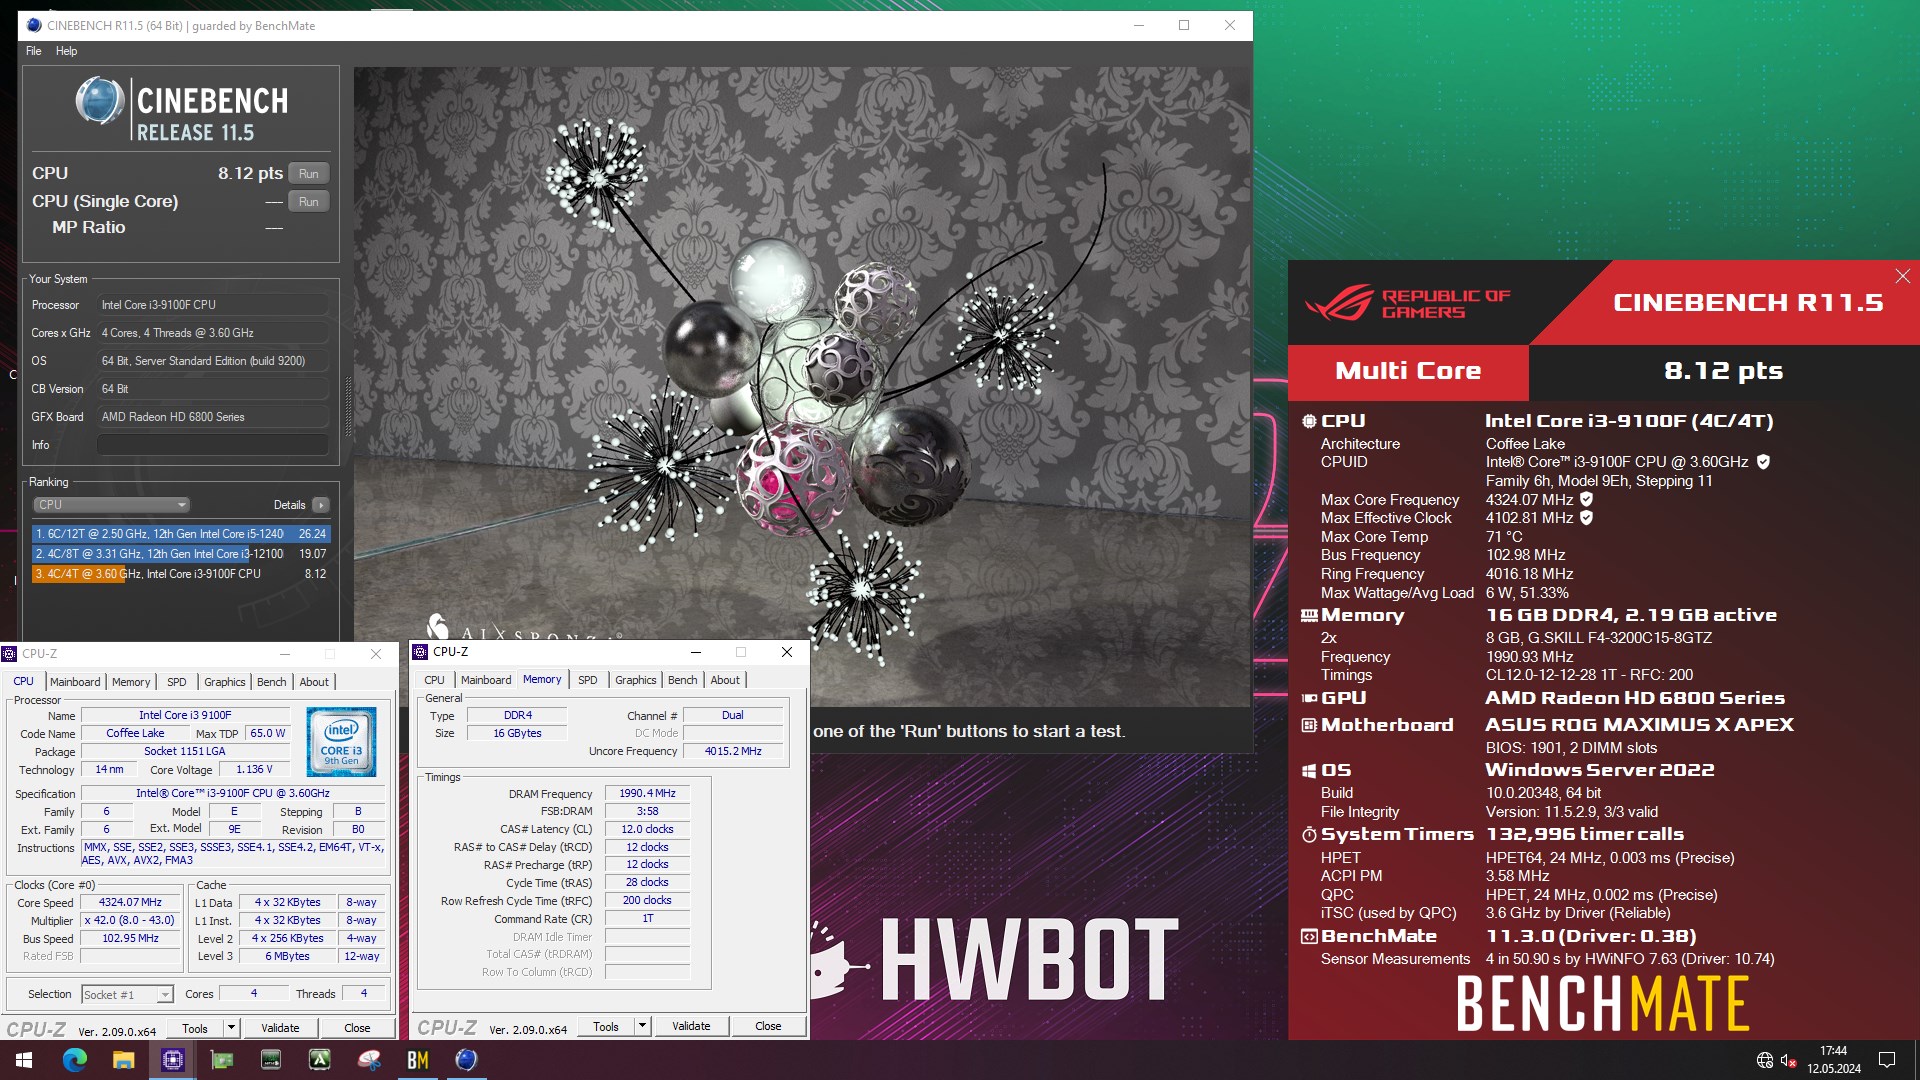Viewport: 1920px width, 1080px height.
Task: Click the GFX Board field AMD Radeon HD 6800
Action: [213, 417]
